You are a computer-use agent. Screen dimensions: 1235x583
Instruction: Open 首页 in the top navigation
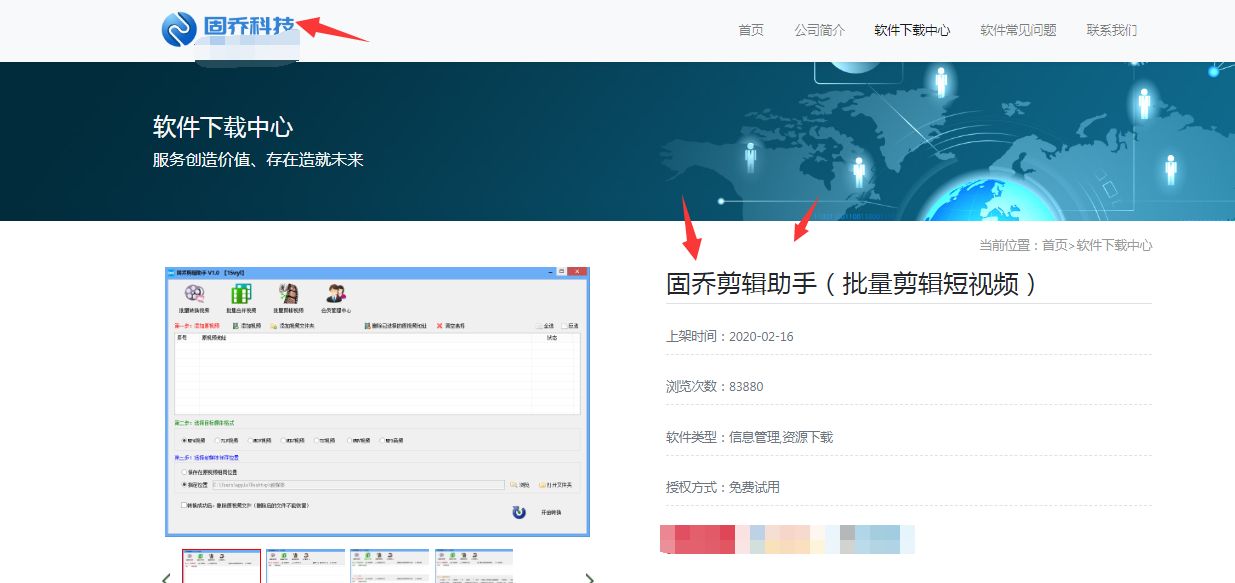click(751, 30)
